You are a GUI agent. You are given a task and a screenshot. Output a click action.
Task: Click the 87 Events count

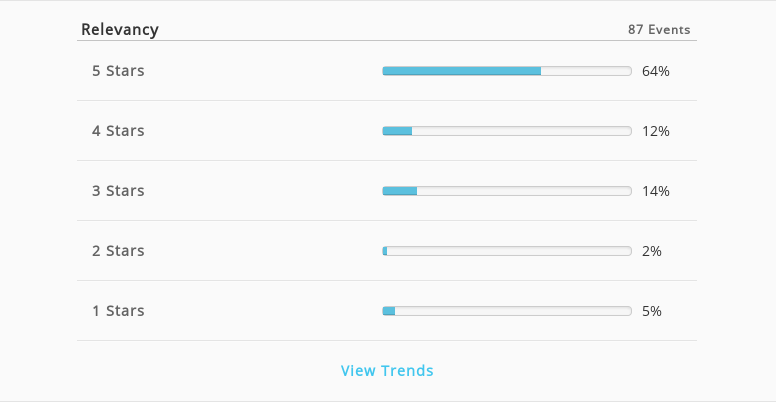coord(659,30)
